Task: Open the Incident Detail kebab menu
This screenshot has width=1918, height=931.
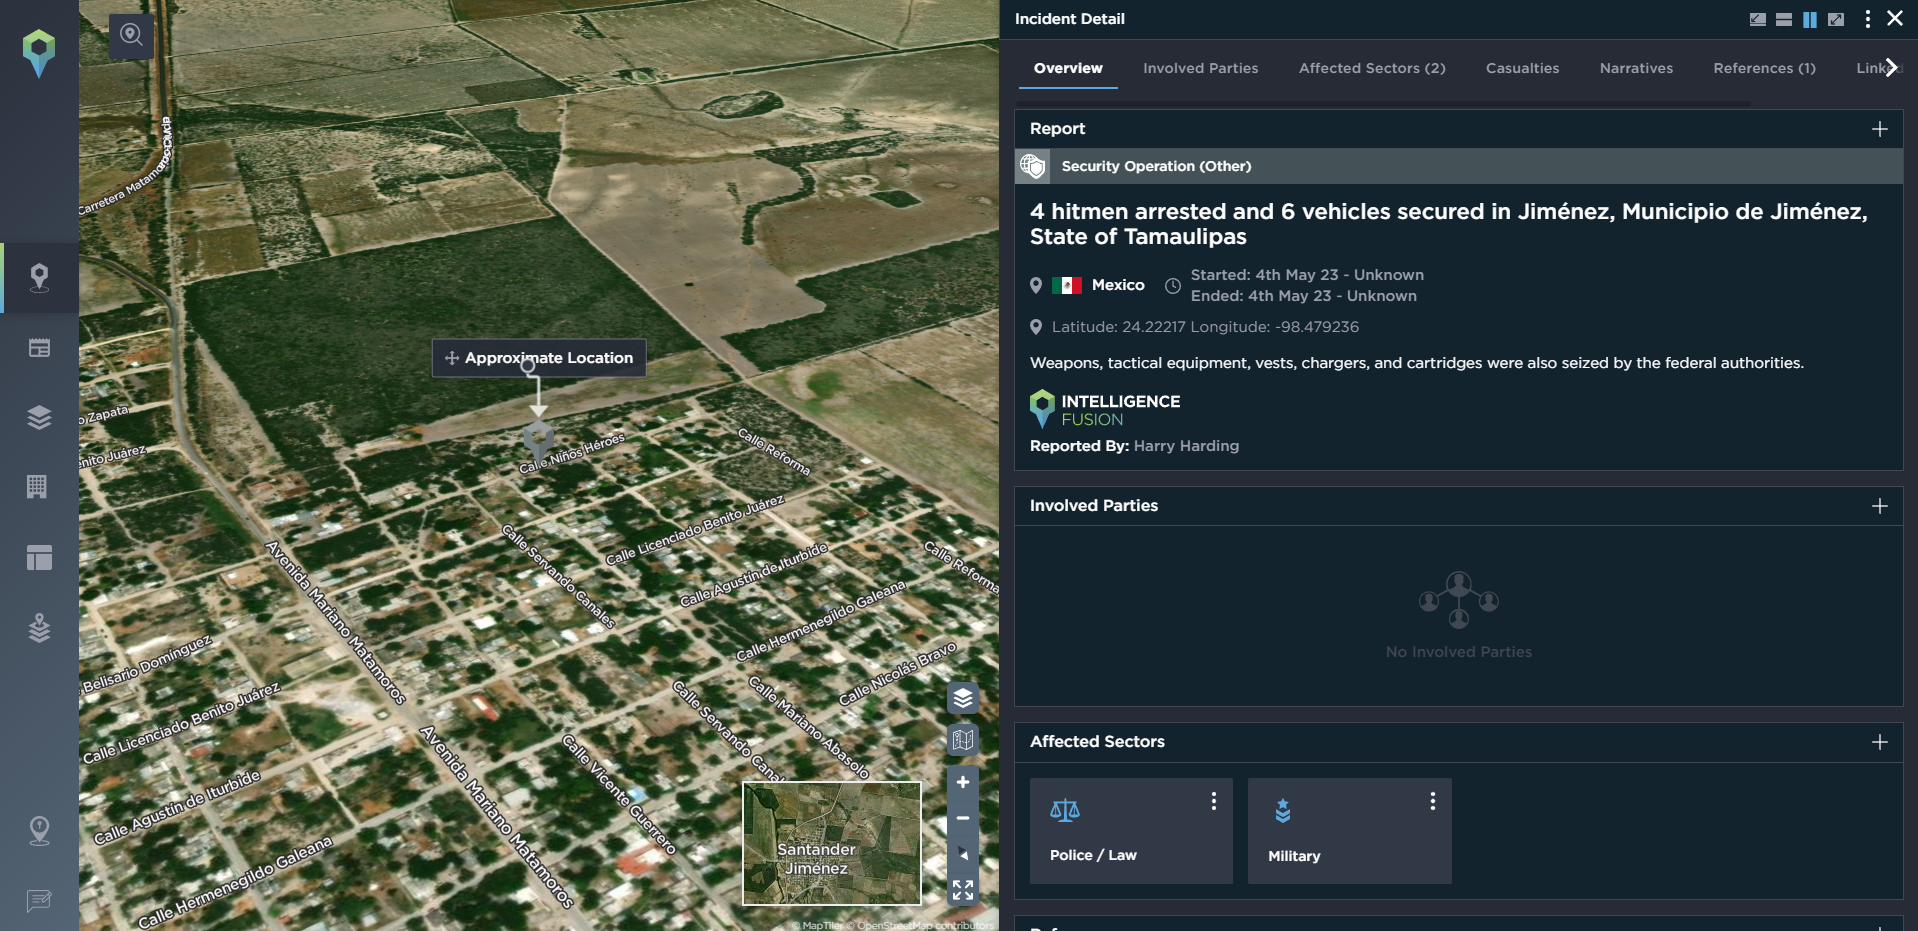Action: [x=1867, y=19]
